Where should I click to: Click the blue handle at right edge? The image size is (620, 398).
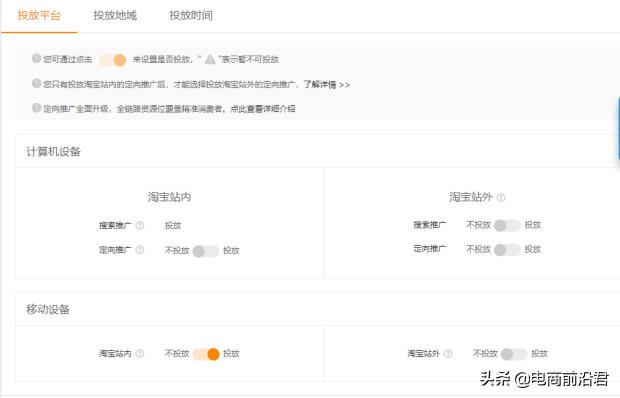pyautogui.click(x=618, y=128)
